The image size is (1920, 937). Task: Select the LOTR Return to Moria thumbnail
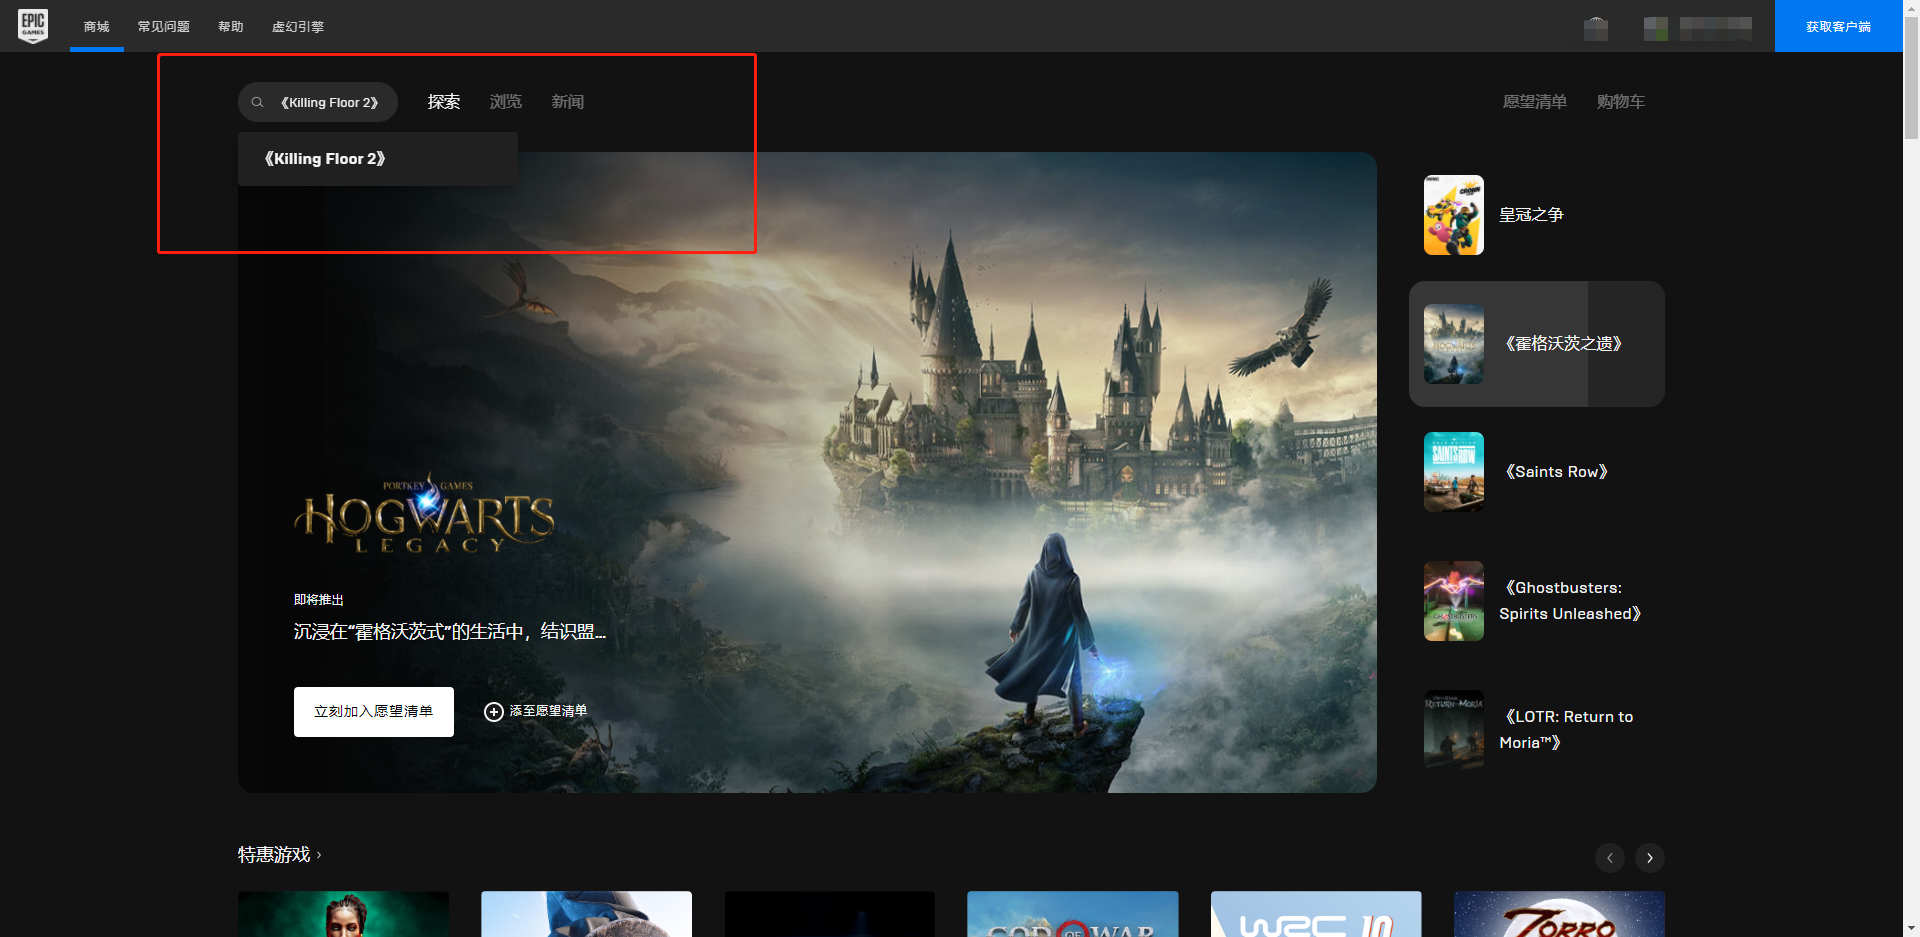click(1453, 729)
